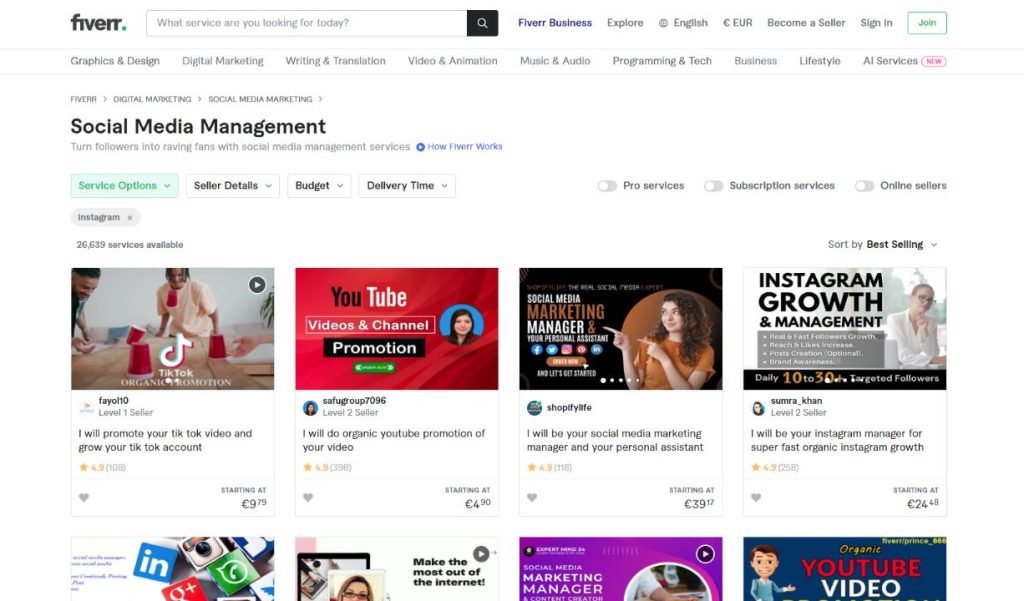This screenshot has width=1024, height=601.
Task: Click the Fiverr logo
Action: point(98,23)
